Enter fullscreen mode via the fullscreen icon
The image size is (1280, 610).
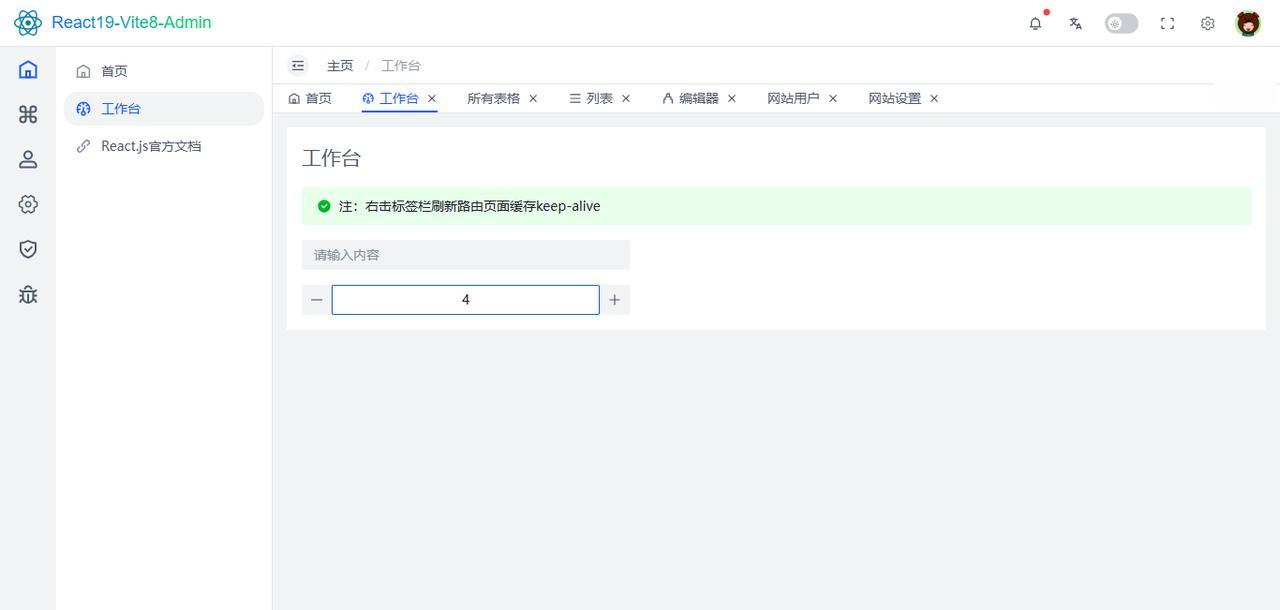[x=1167, y=23]
